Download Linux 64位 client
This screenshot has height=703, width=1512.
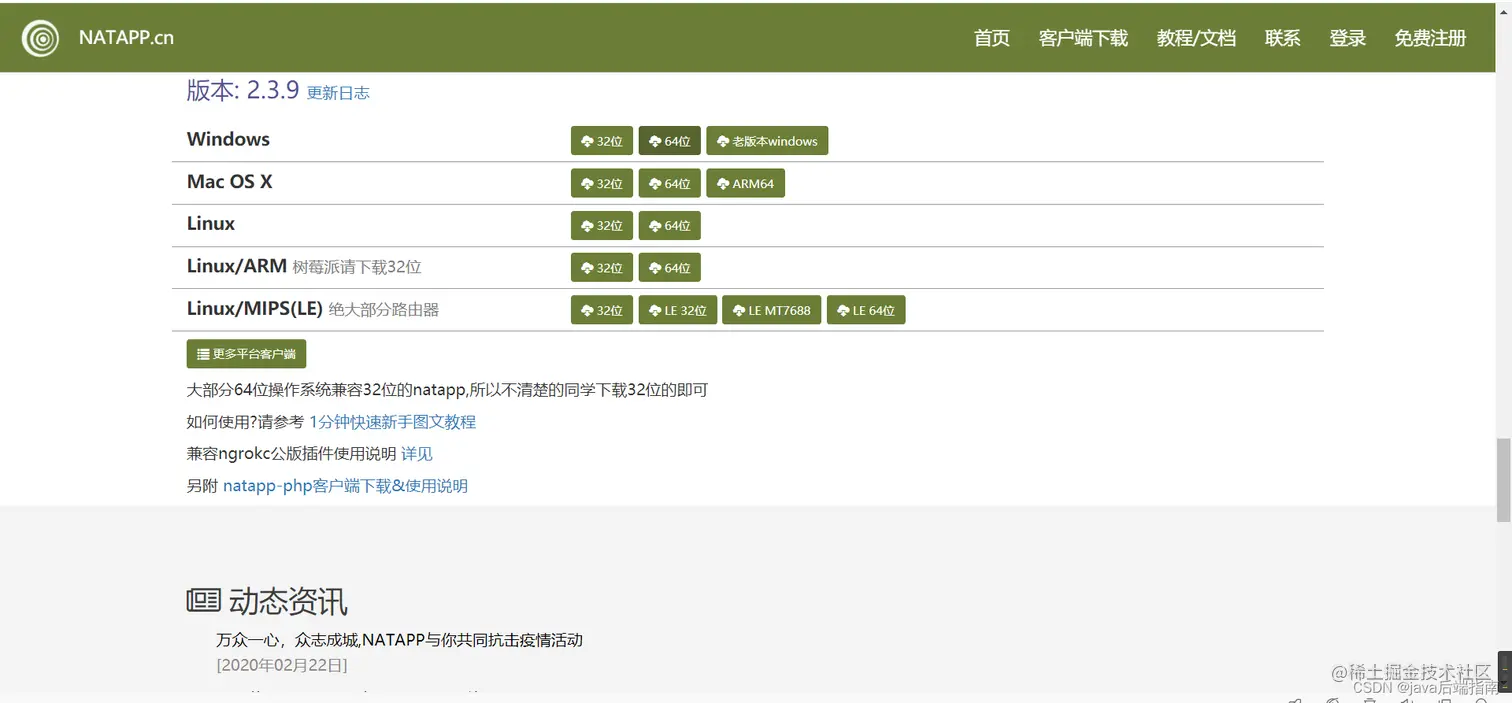(670, 225)
